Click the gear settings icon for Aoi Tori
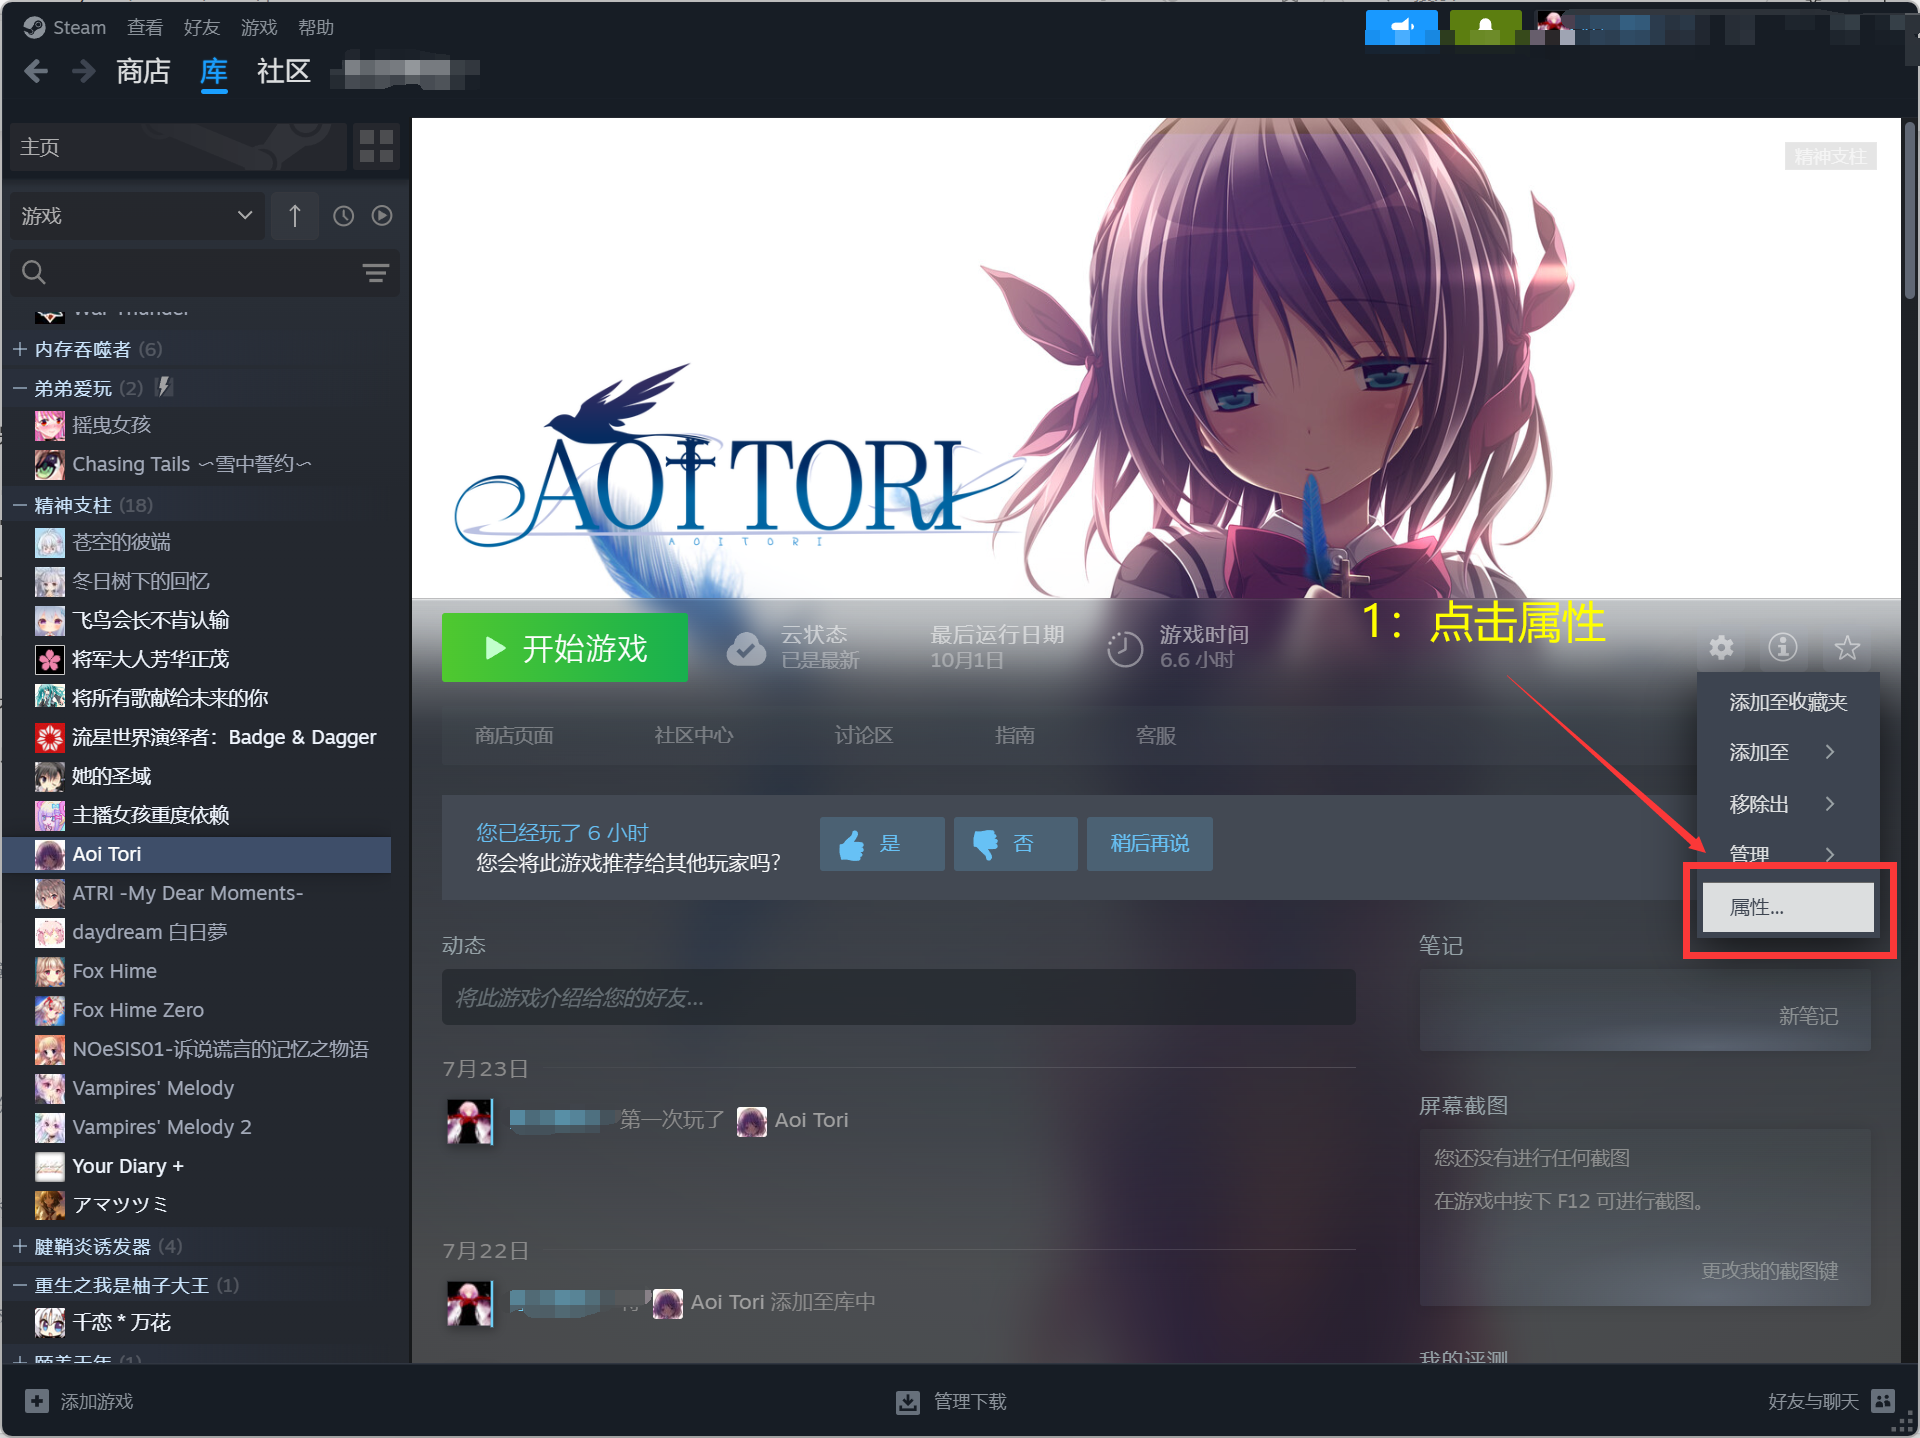Viewport: 1920px width, 1438px height. tap(1721, 647)
